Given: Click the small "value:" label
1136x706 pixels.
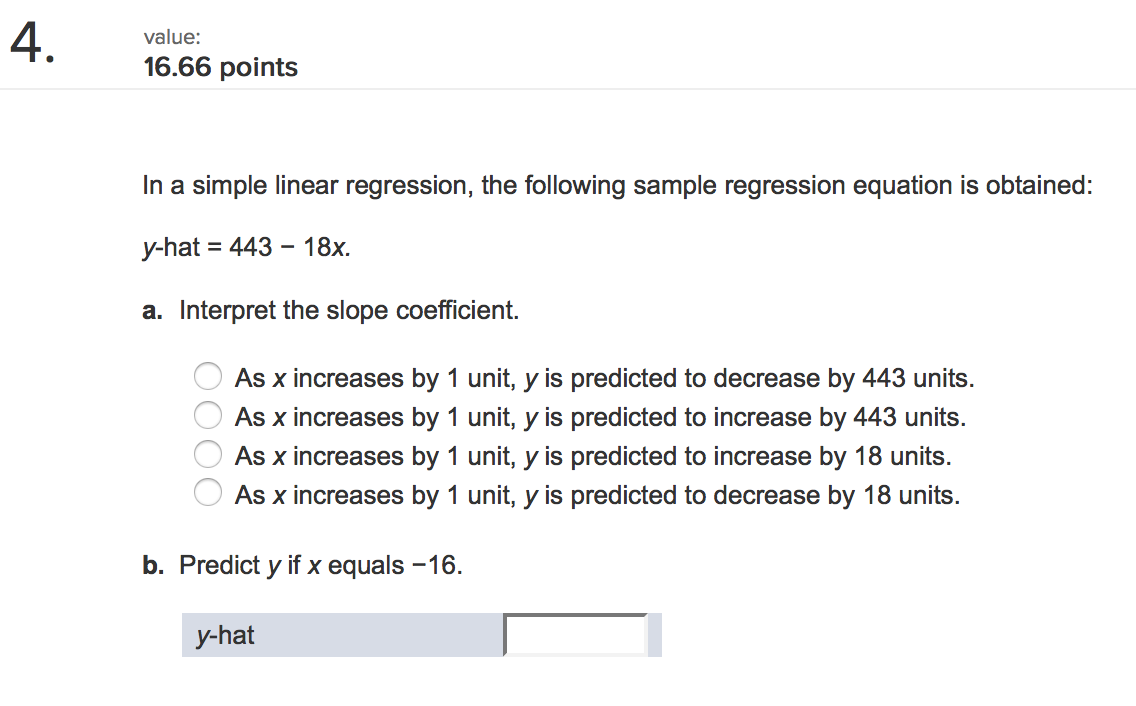Looking at the screenshot, I should pyautogui.click(x=172, y=37).
